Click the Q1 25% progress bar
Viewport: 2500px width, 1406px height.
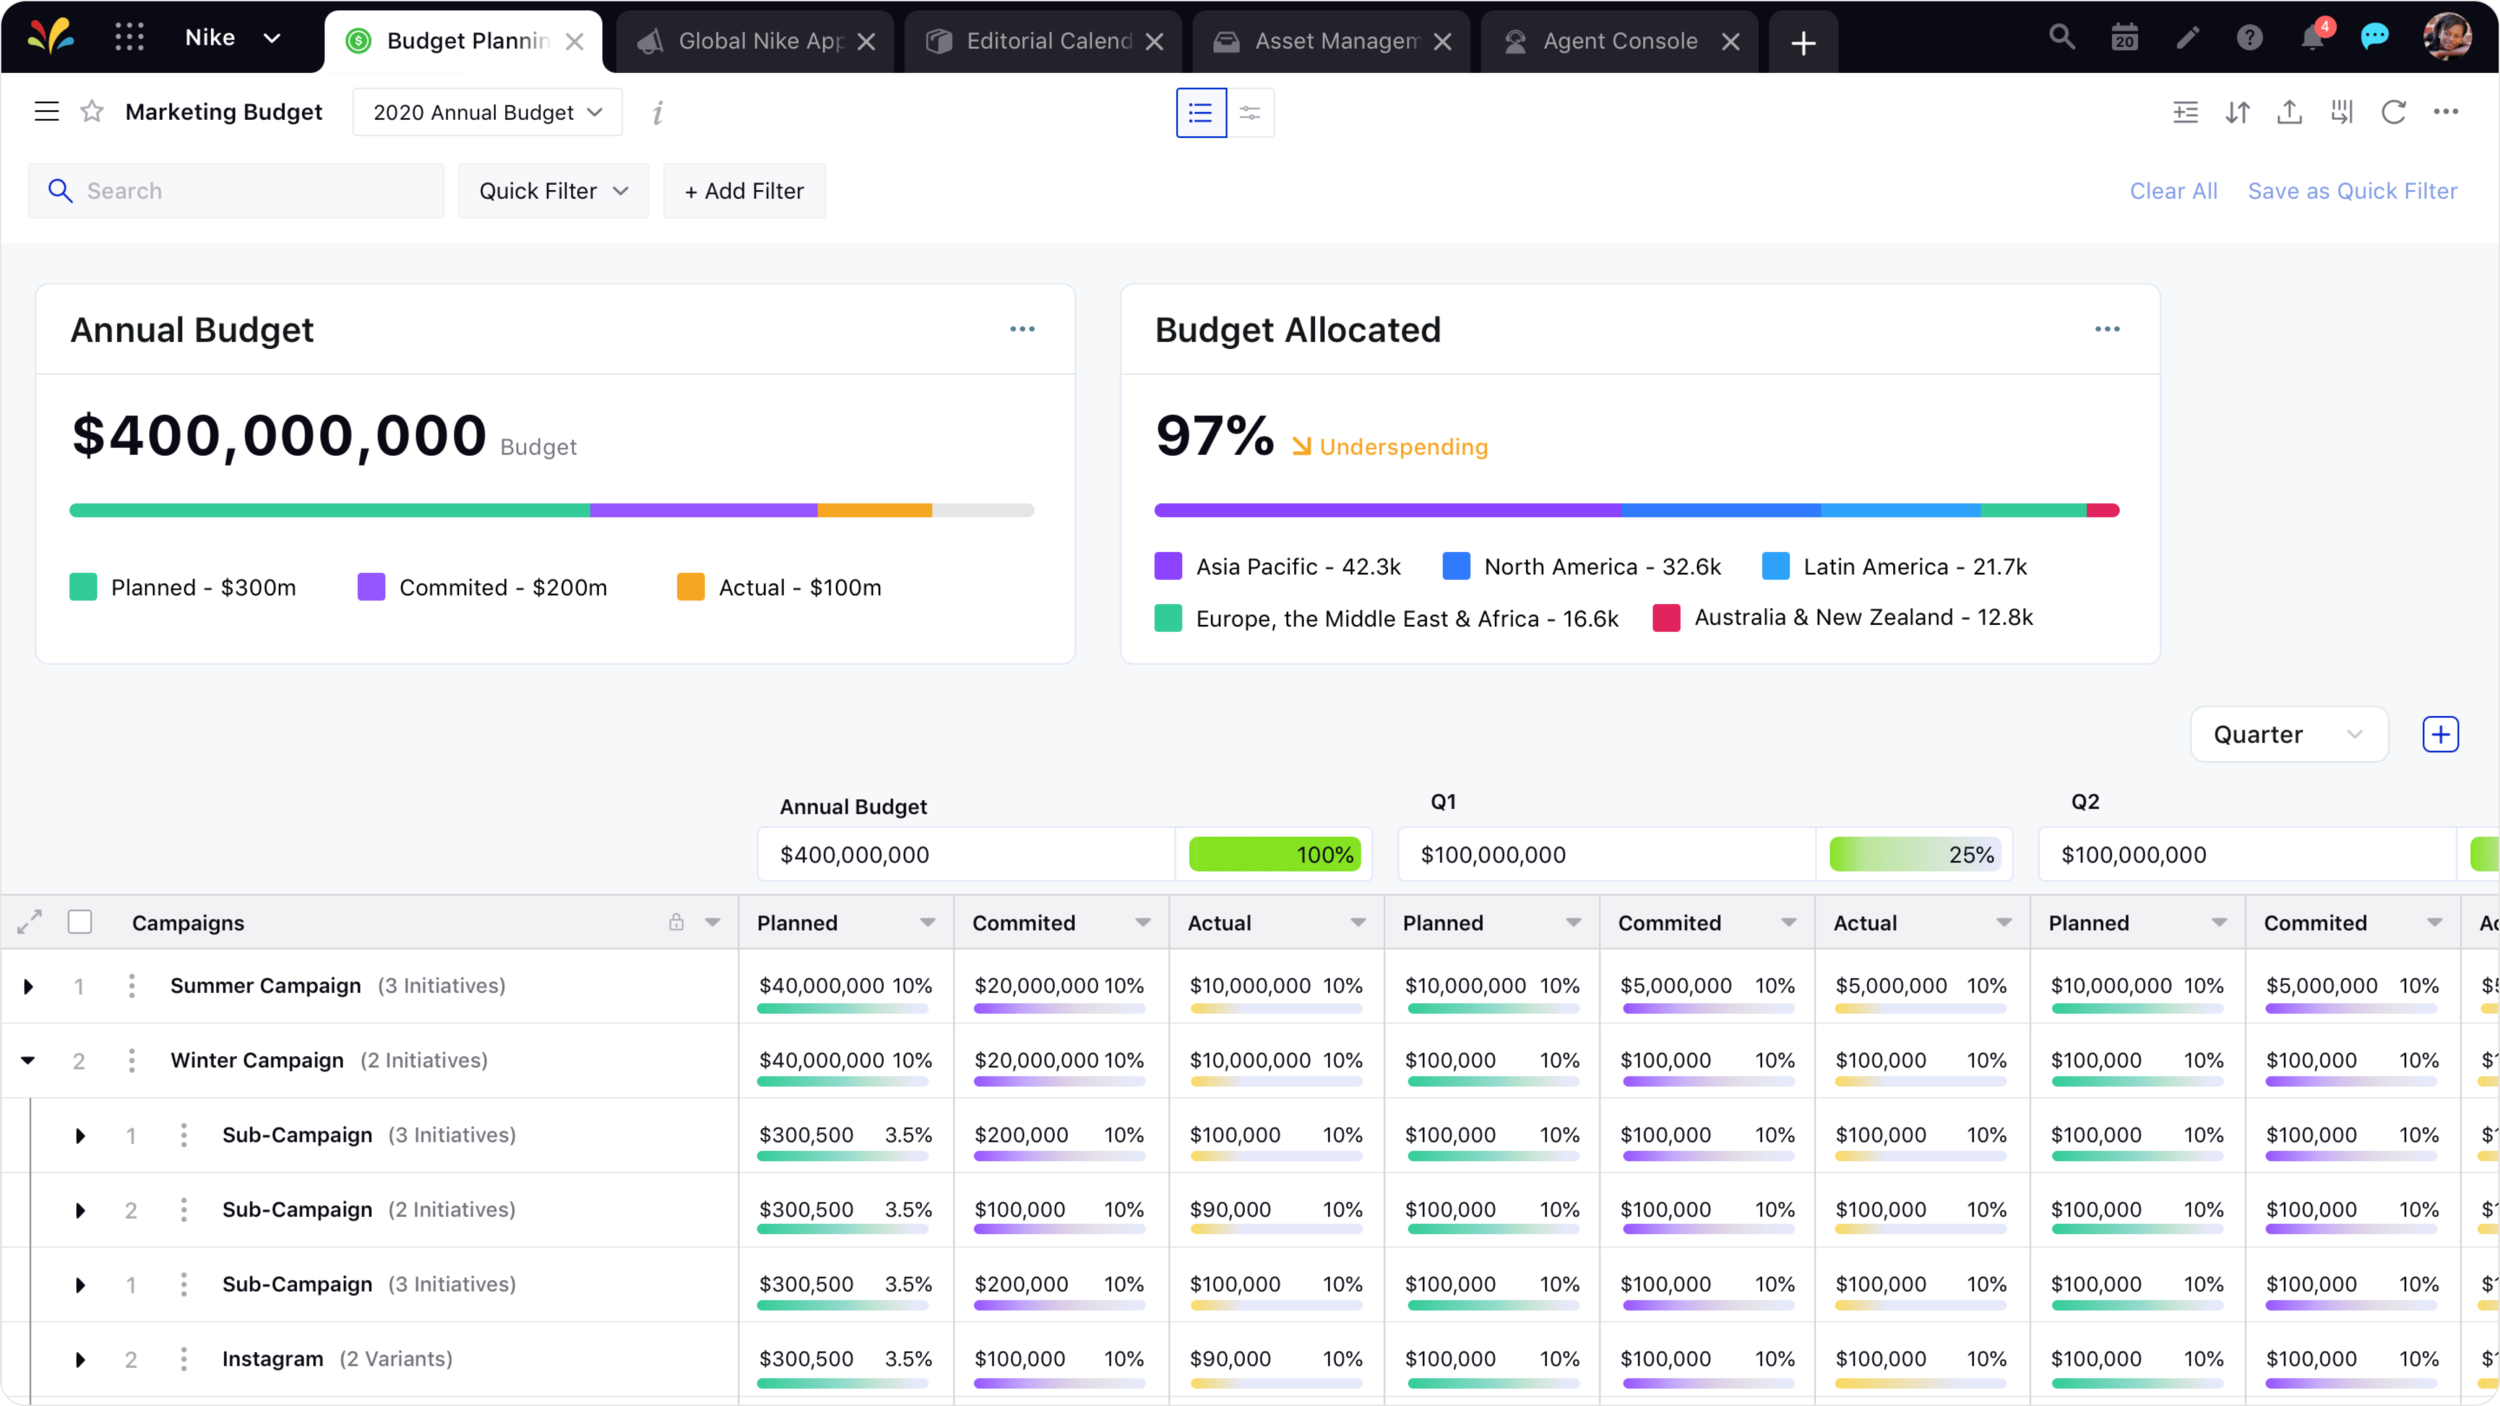1914,855
